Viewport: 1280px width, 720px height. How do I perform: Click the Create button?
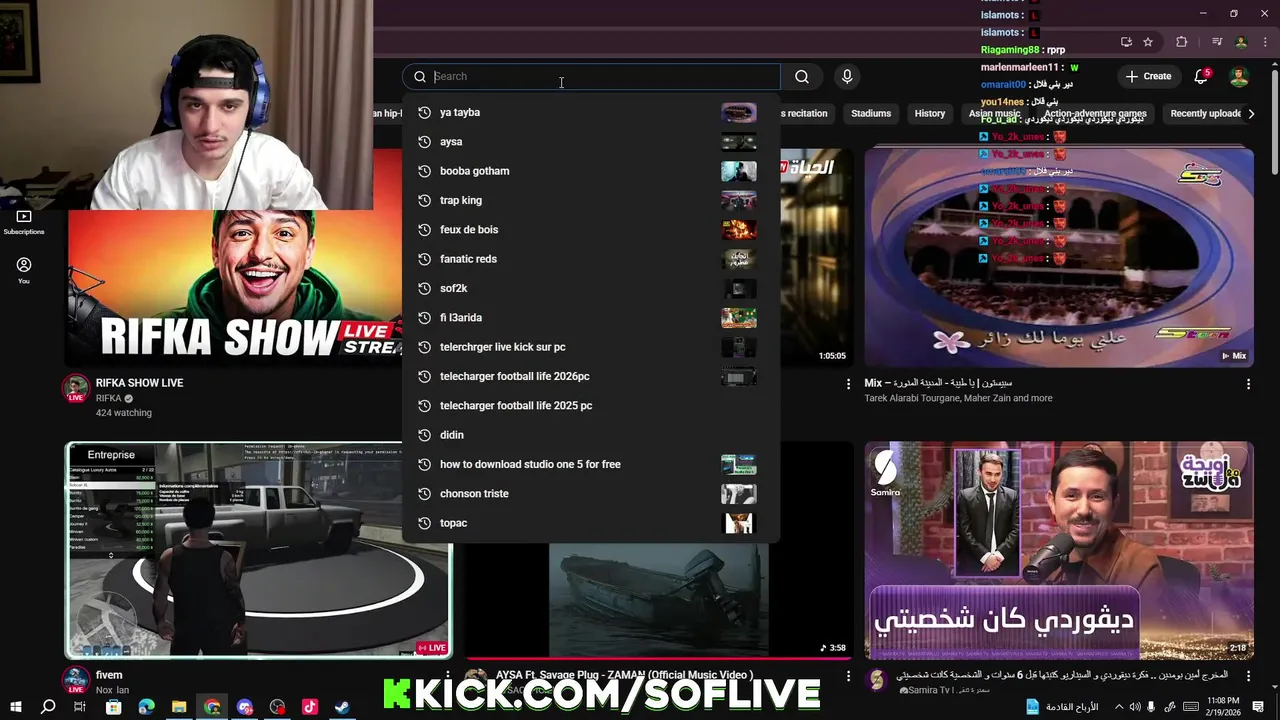1148,77
